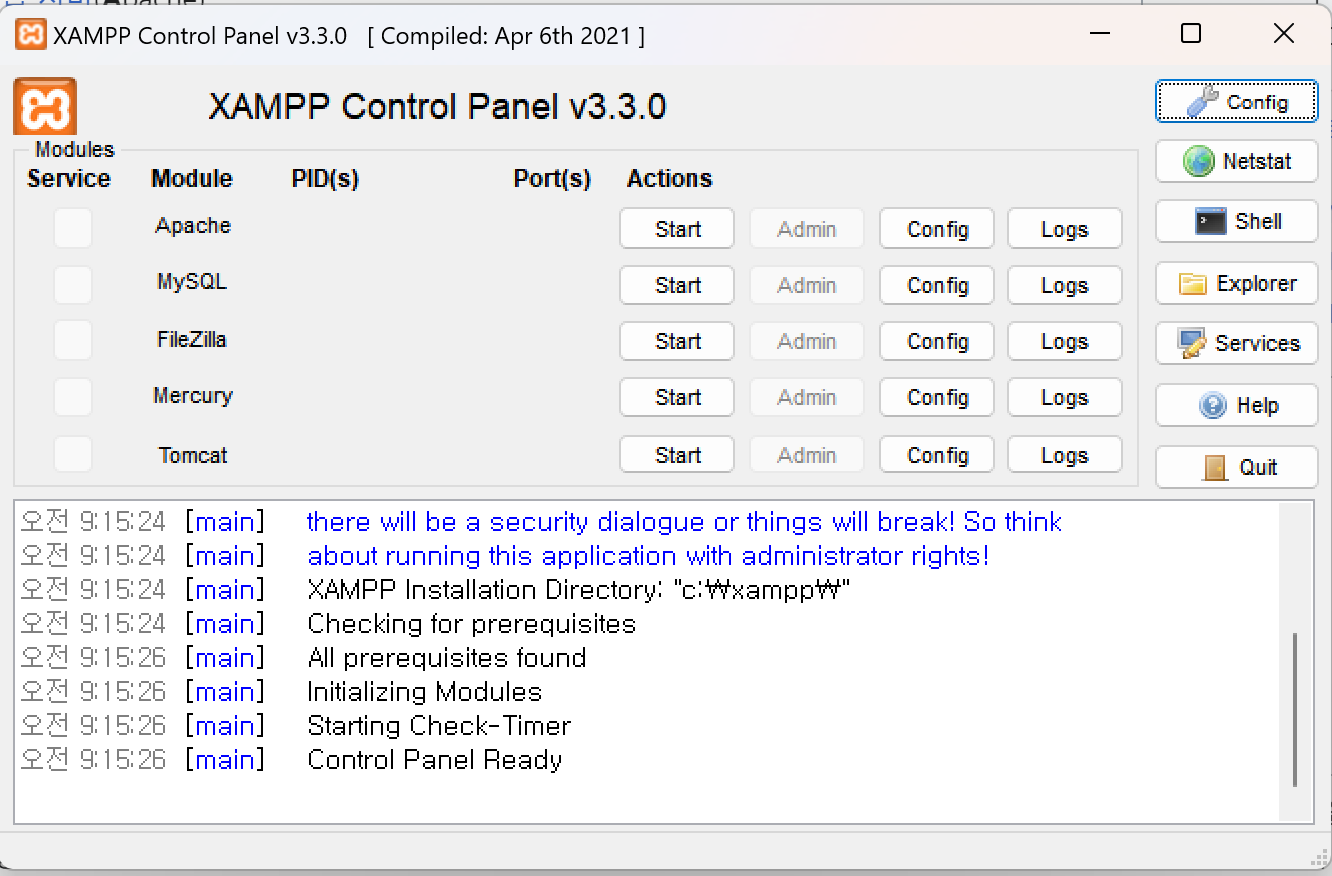Click the 'about running this application' log line

click(x=648, y=556)
